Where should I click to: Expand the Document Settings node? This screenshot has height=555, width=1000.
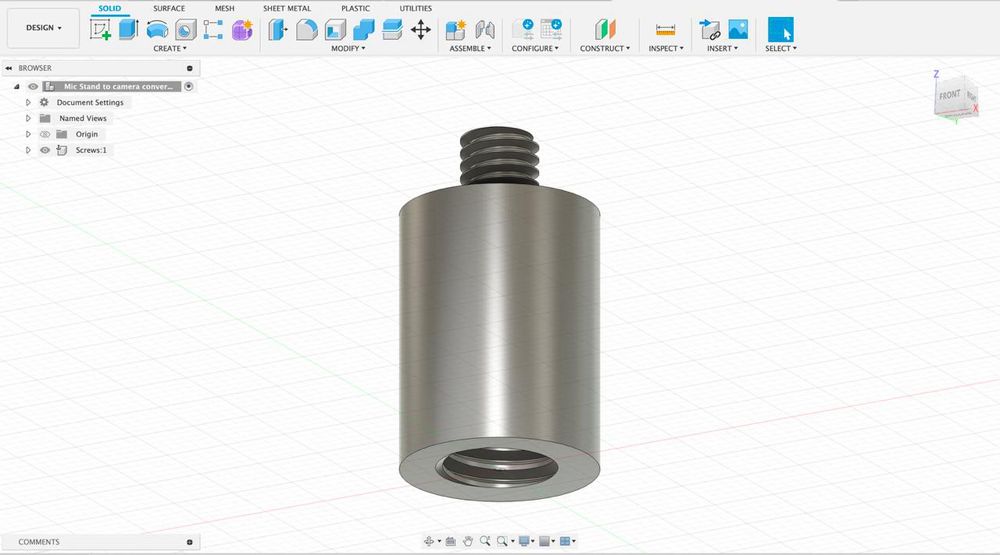[28, 102]
